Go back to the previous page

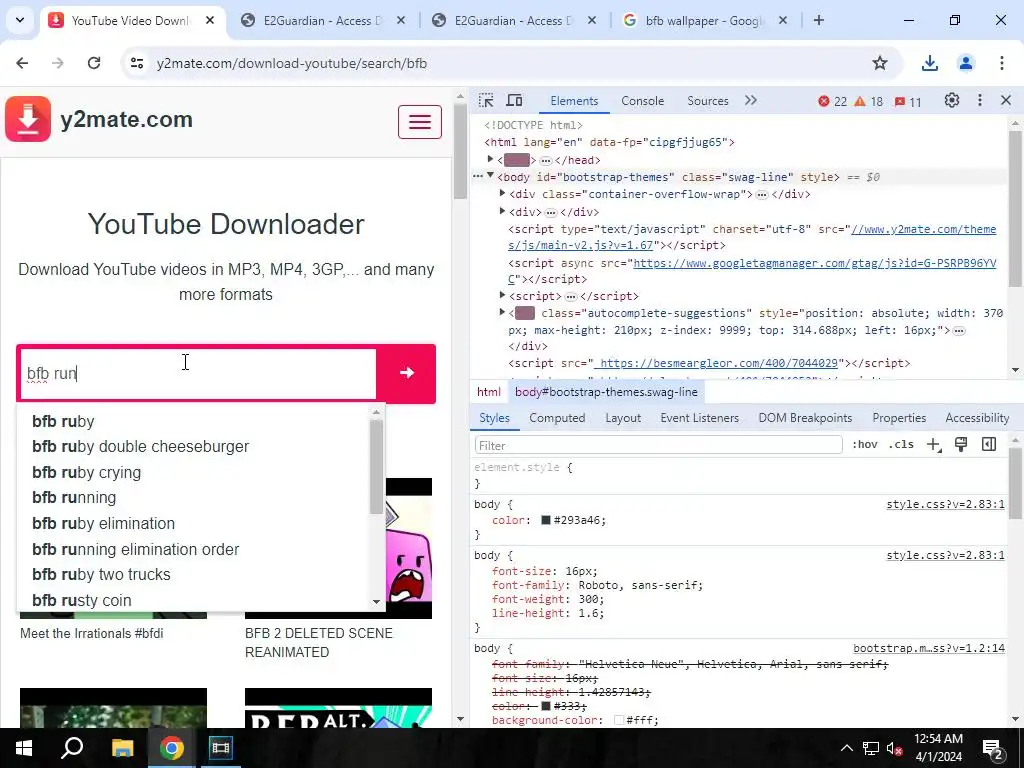[x=22, y=63]
